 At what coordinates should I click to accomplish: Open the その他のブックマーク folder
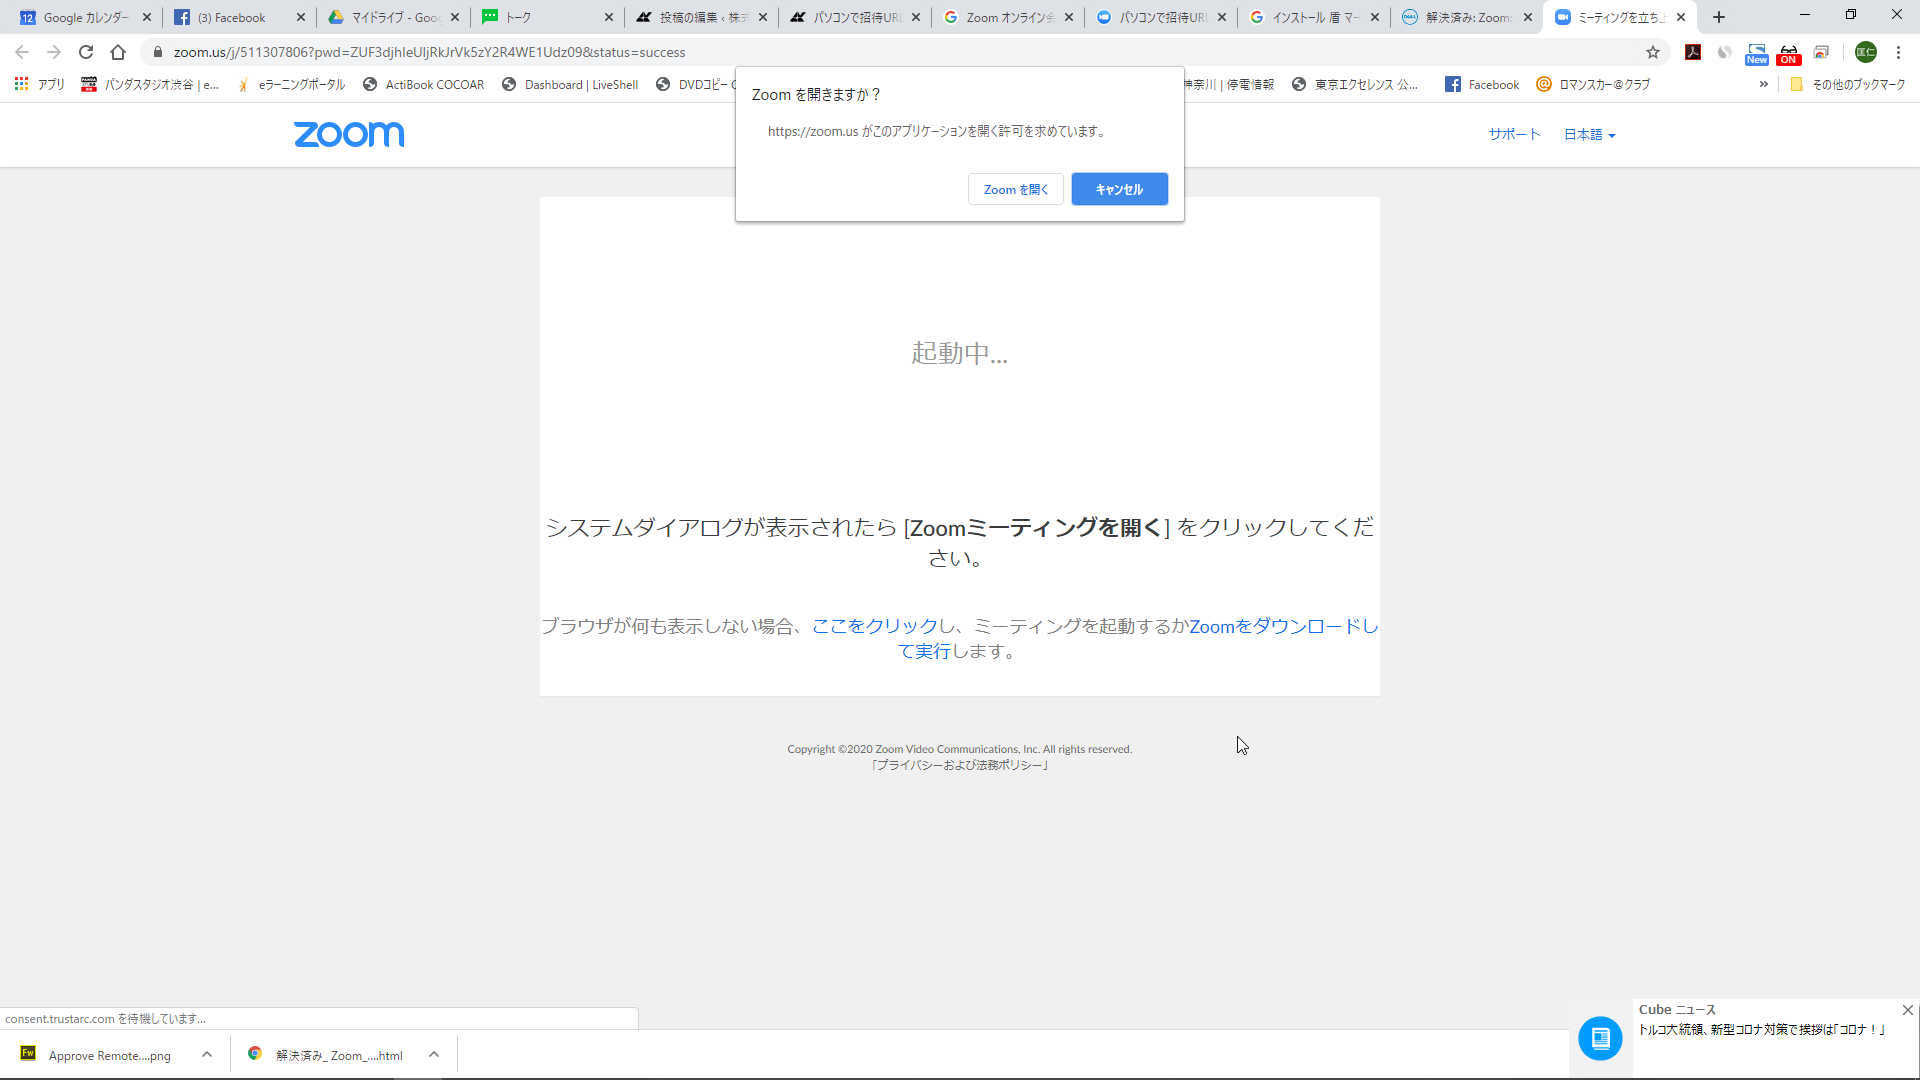1848,85
